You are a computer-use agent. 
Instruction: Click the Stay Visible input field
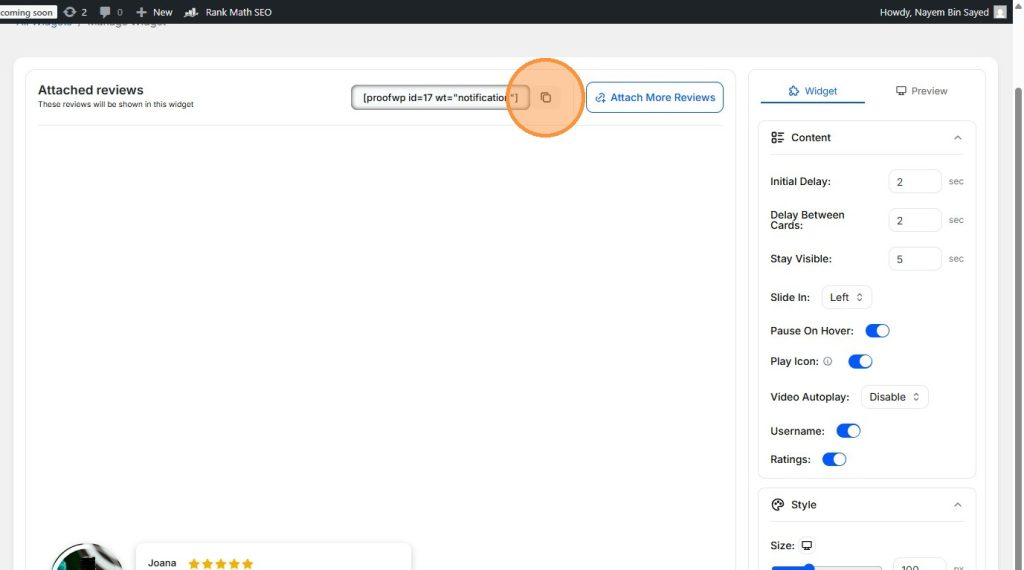click(x=914, y=259)
